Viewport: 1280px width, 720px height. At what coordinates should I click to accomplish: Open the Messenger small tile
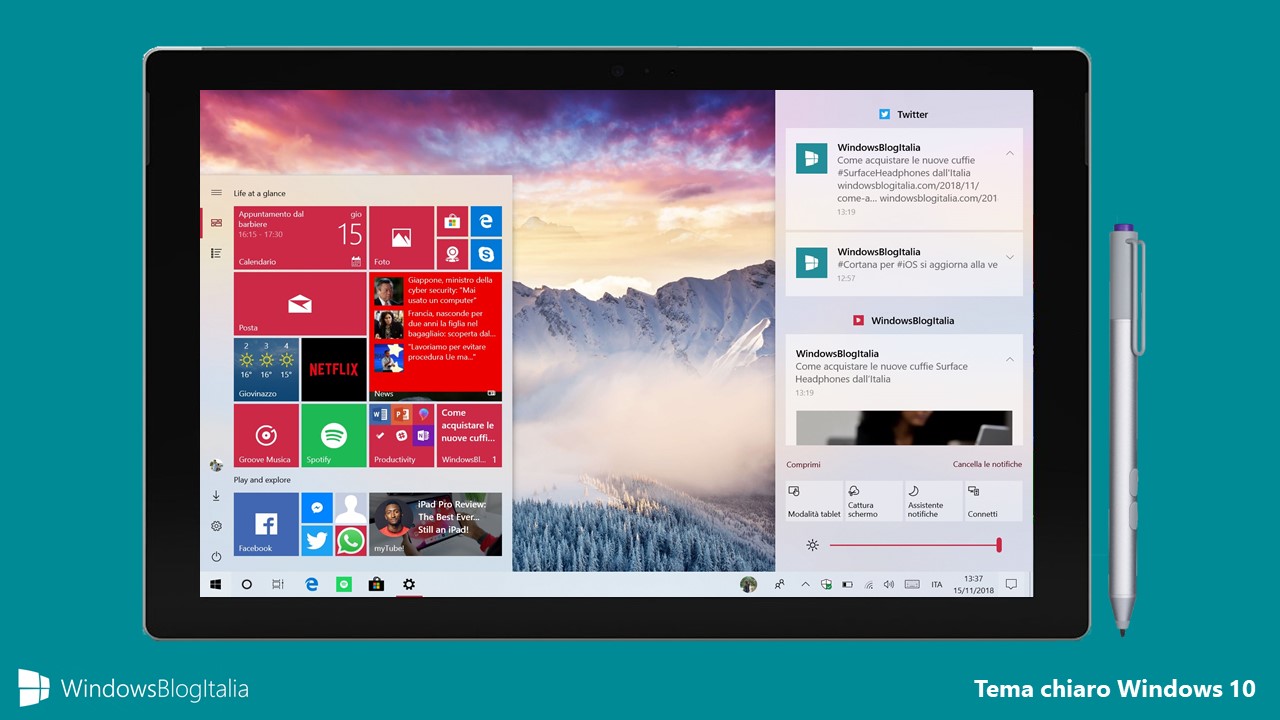pos(317,508)
